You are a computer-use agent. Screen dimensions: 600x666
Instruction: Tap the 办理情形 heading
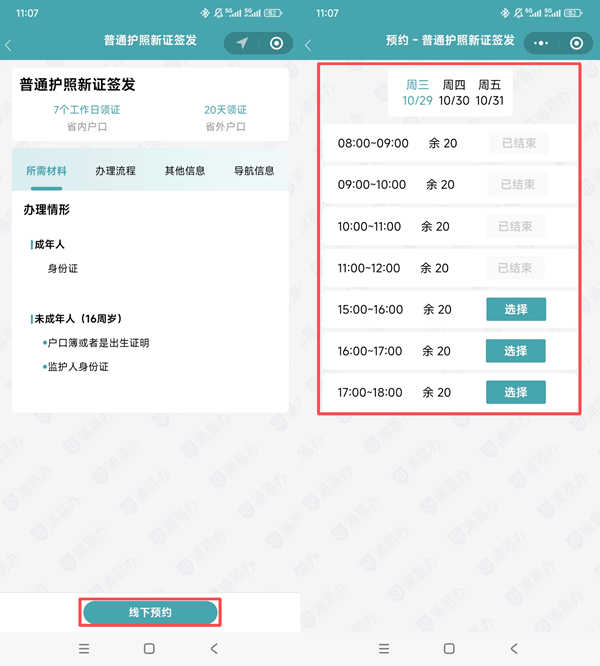point(46,209)
